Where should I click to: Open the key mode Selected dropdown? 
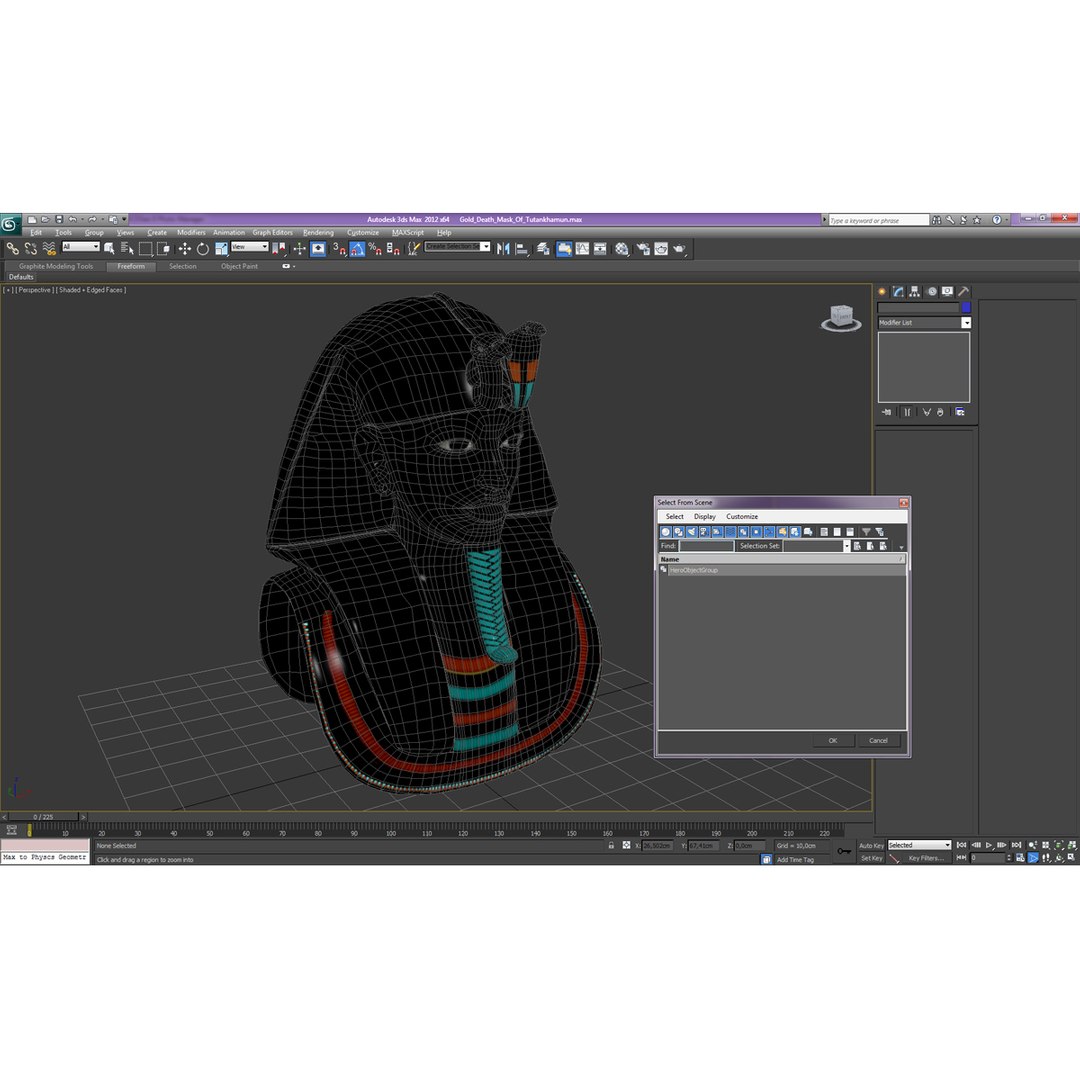tap(919, 844)
